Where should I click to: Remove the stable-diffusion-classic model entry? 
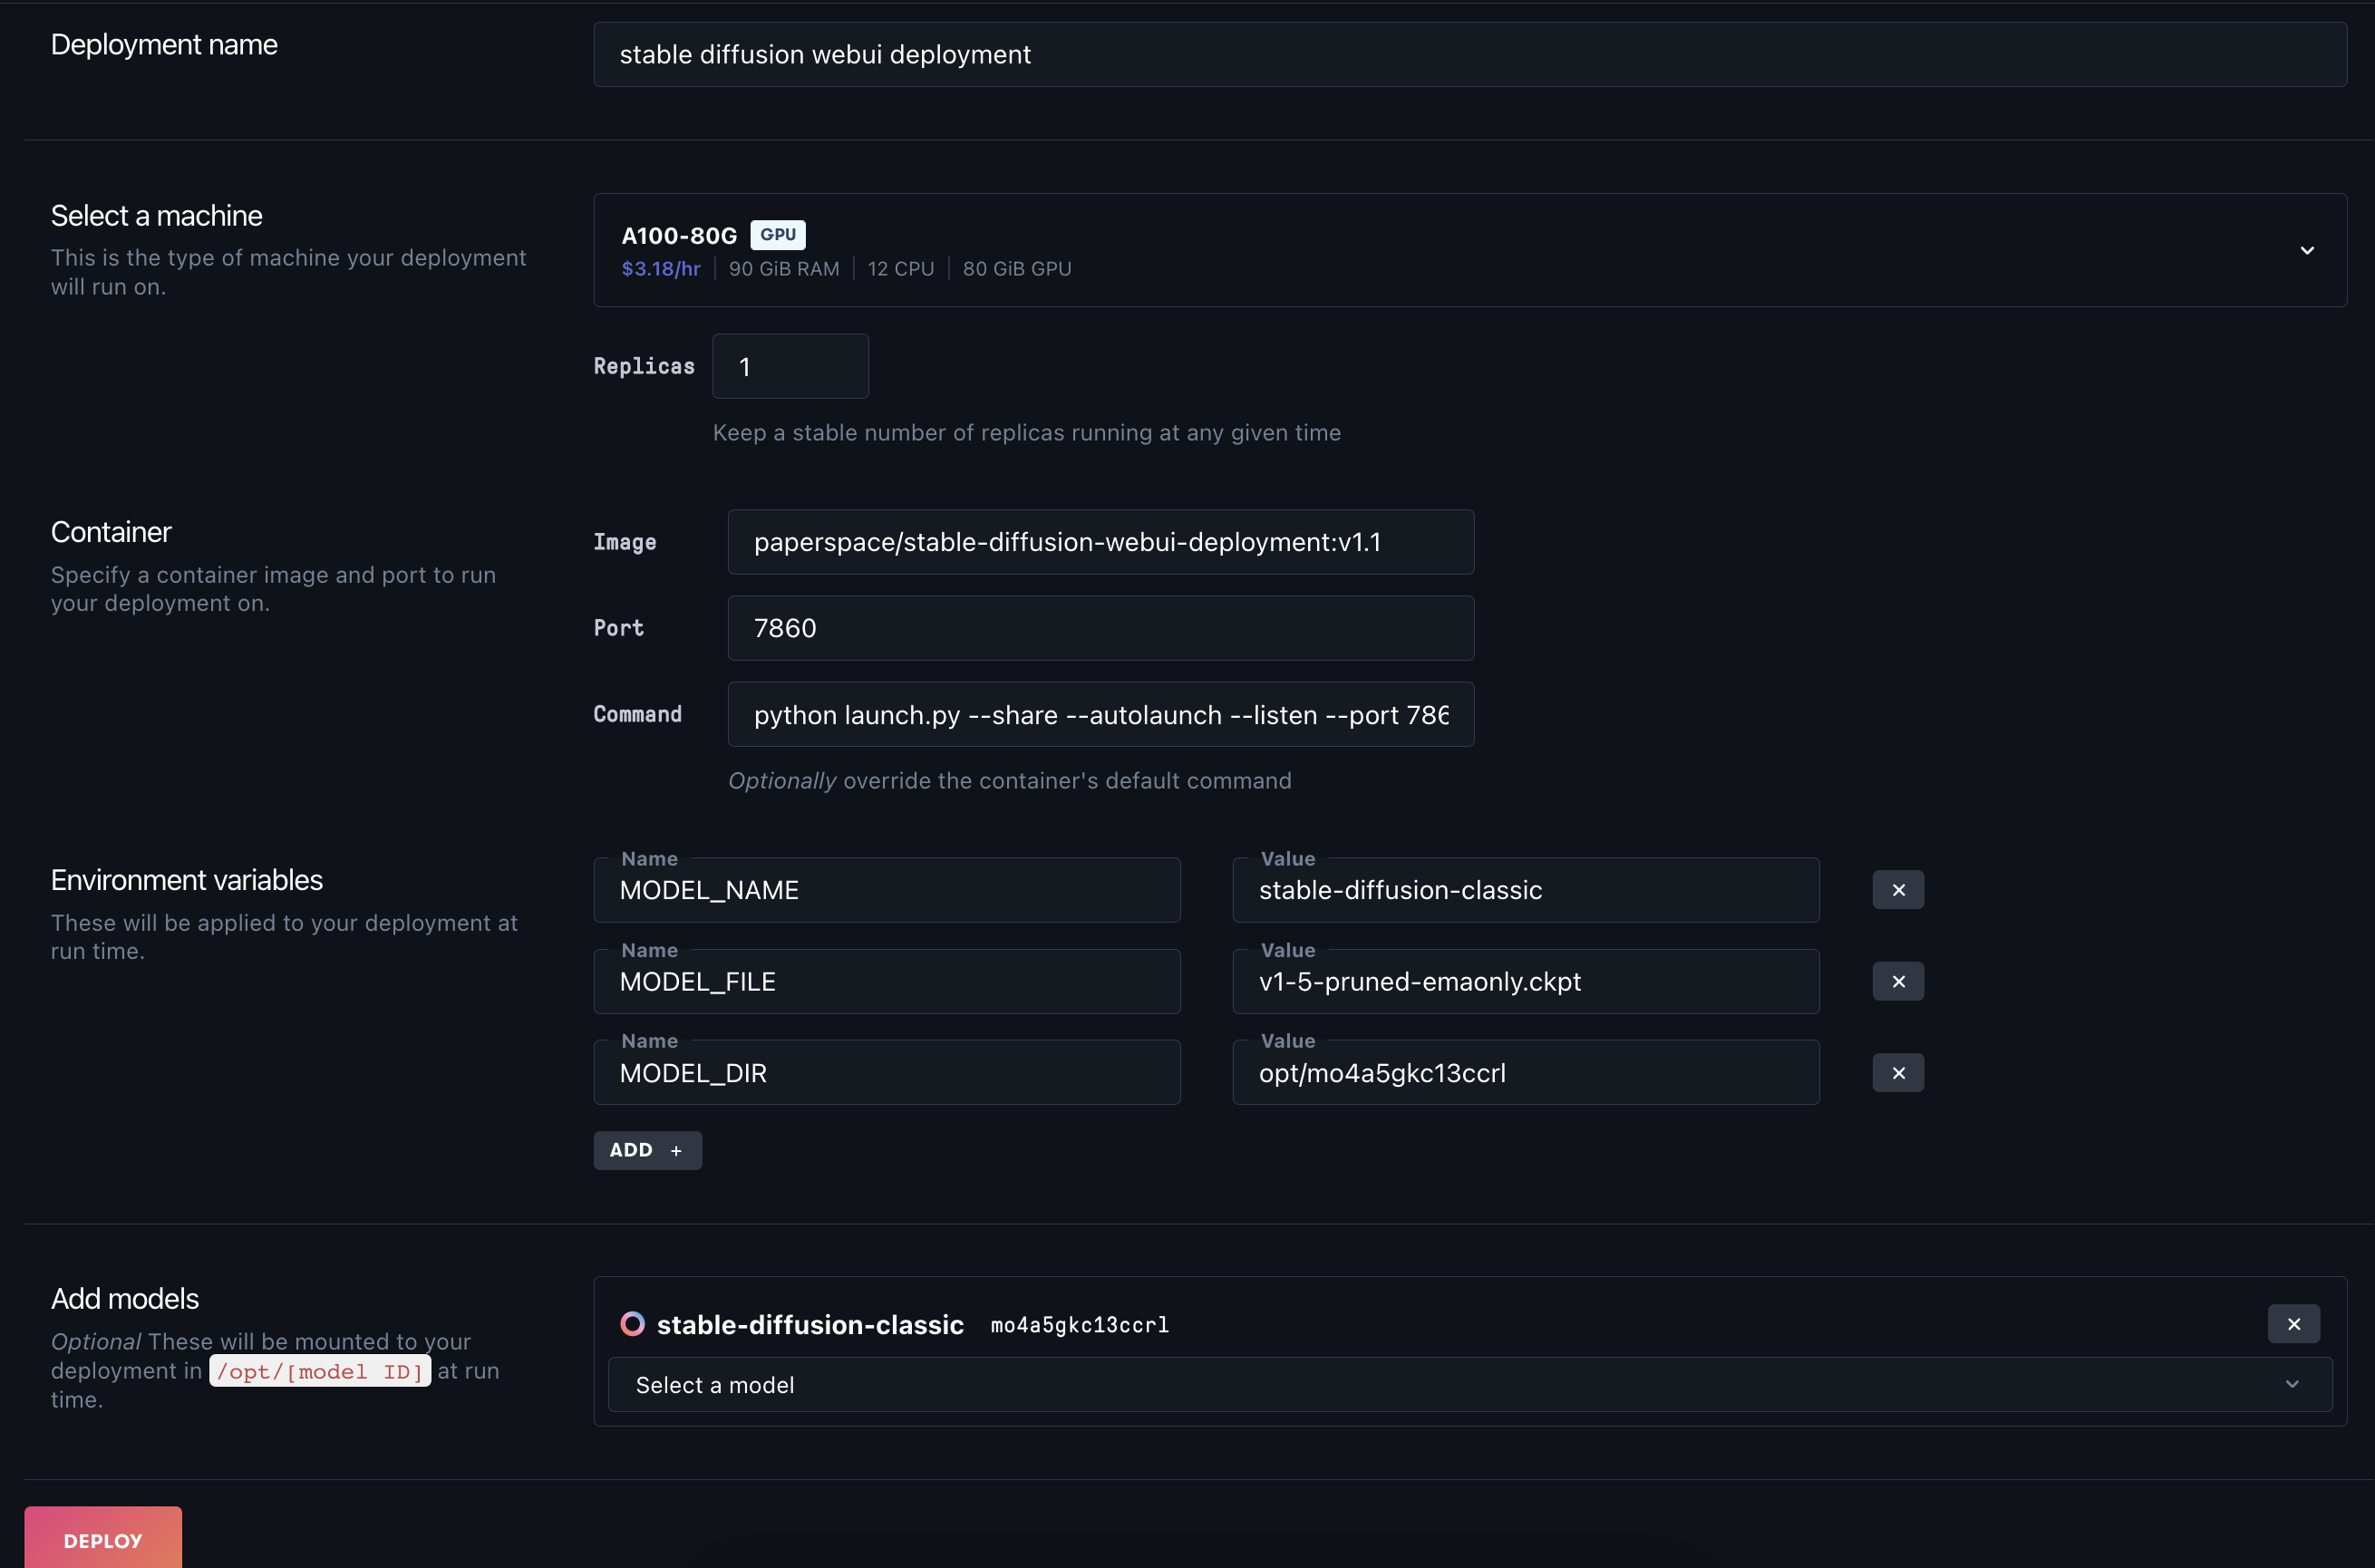[2292, 1323]
